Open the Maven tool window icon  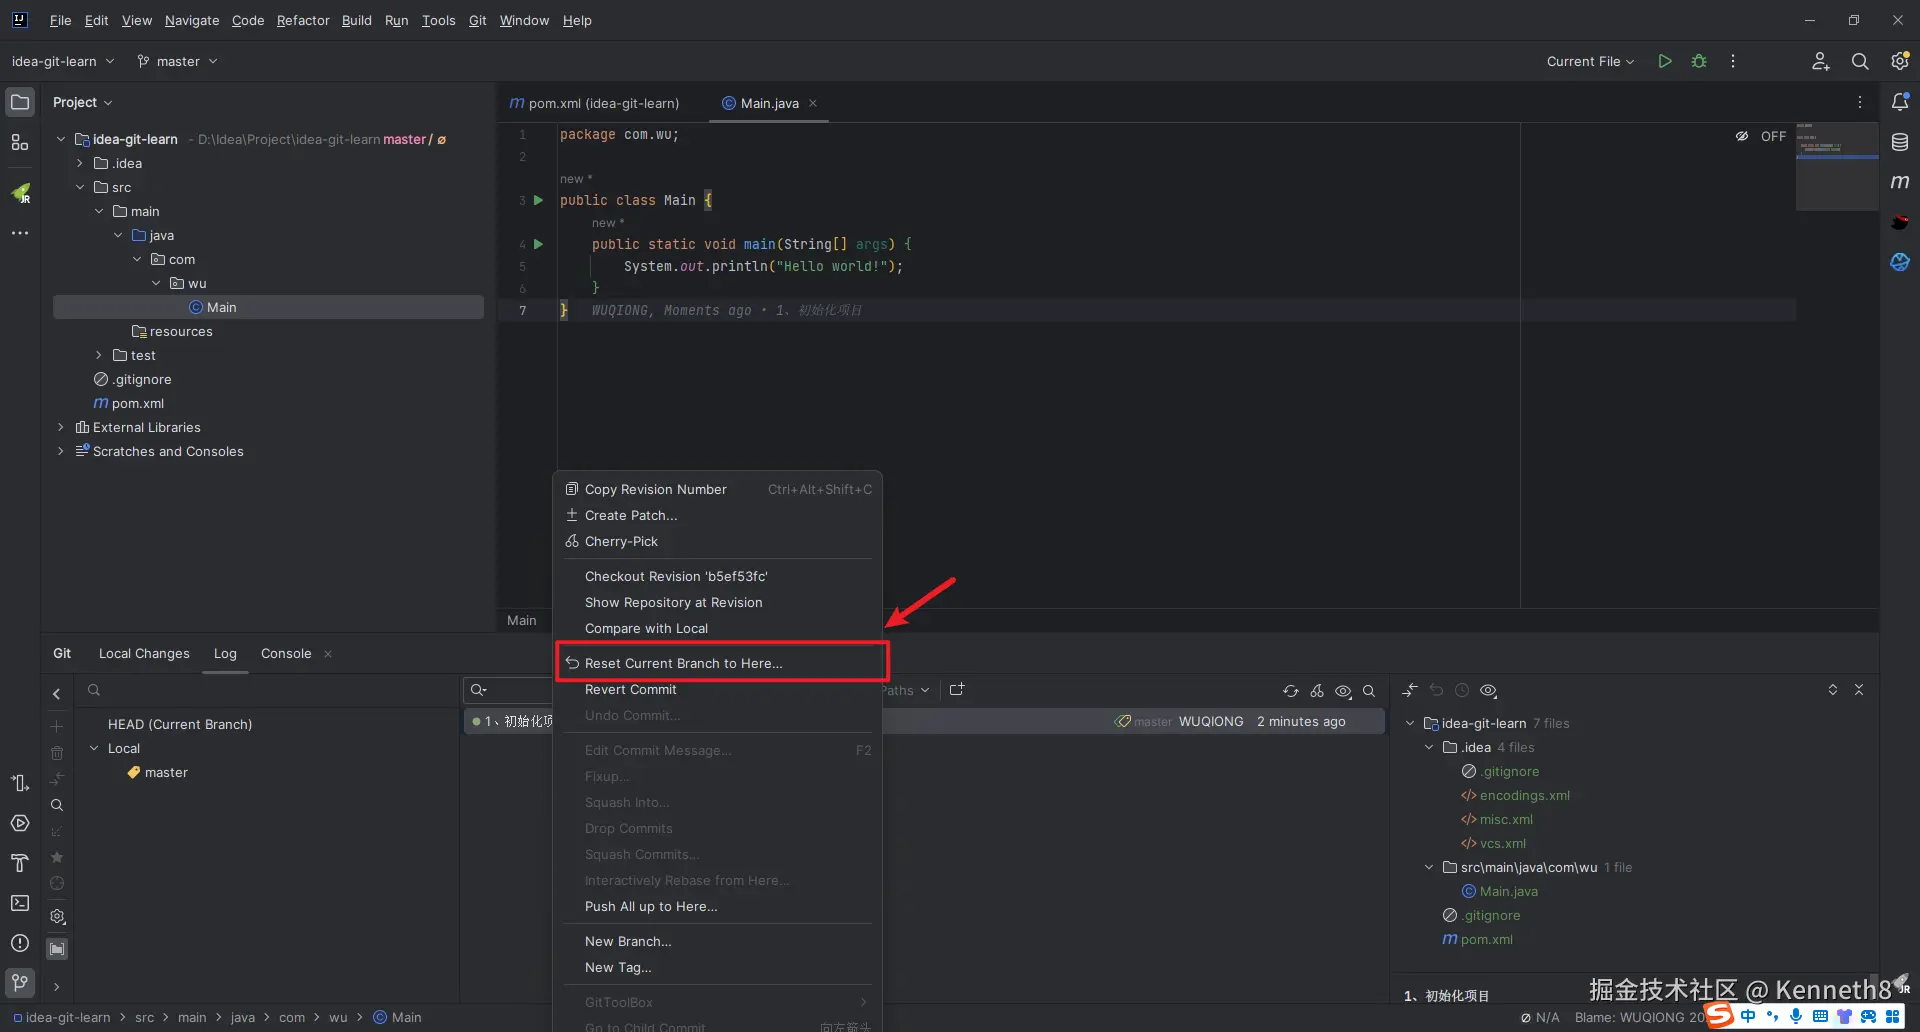pyautogui.click(x=1900, y=182)
